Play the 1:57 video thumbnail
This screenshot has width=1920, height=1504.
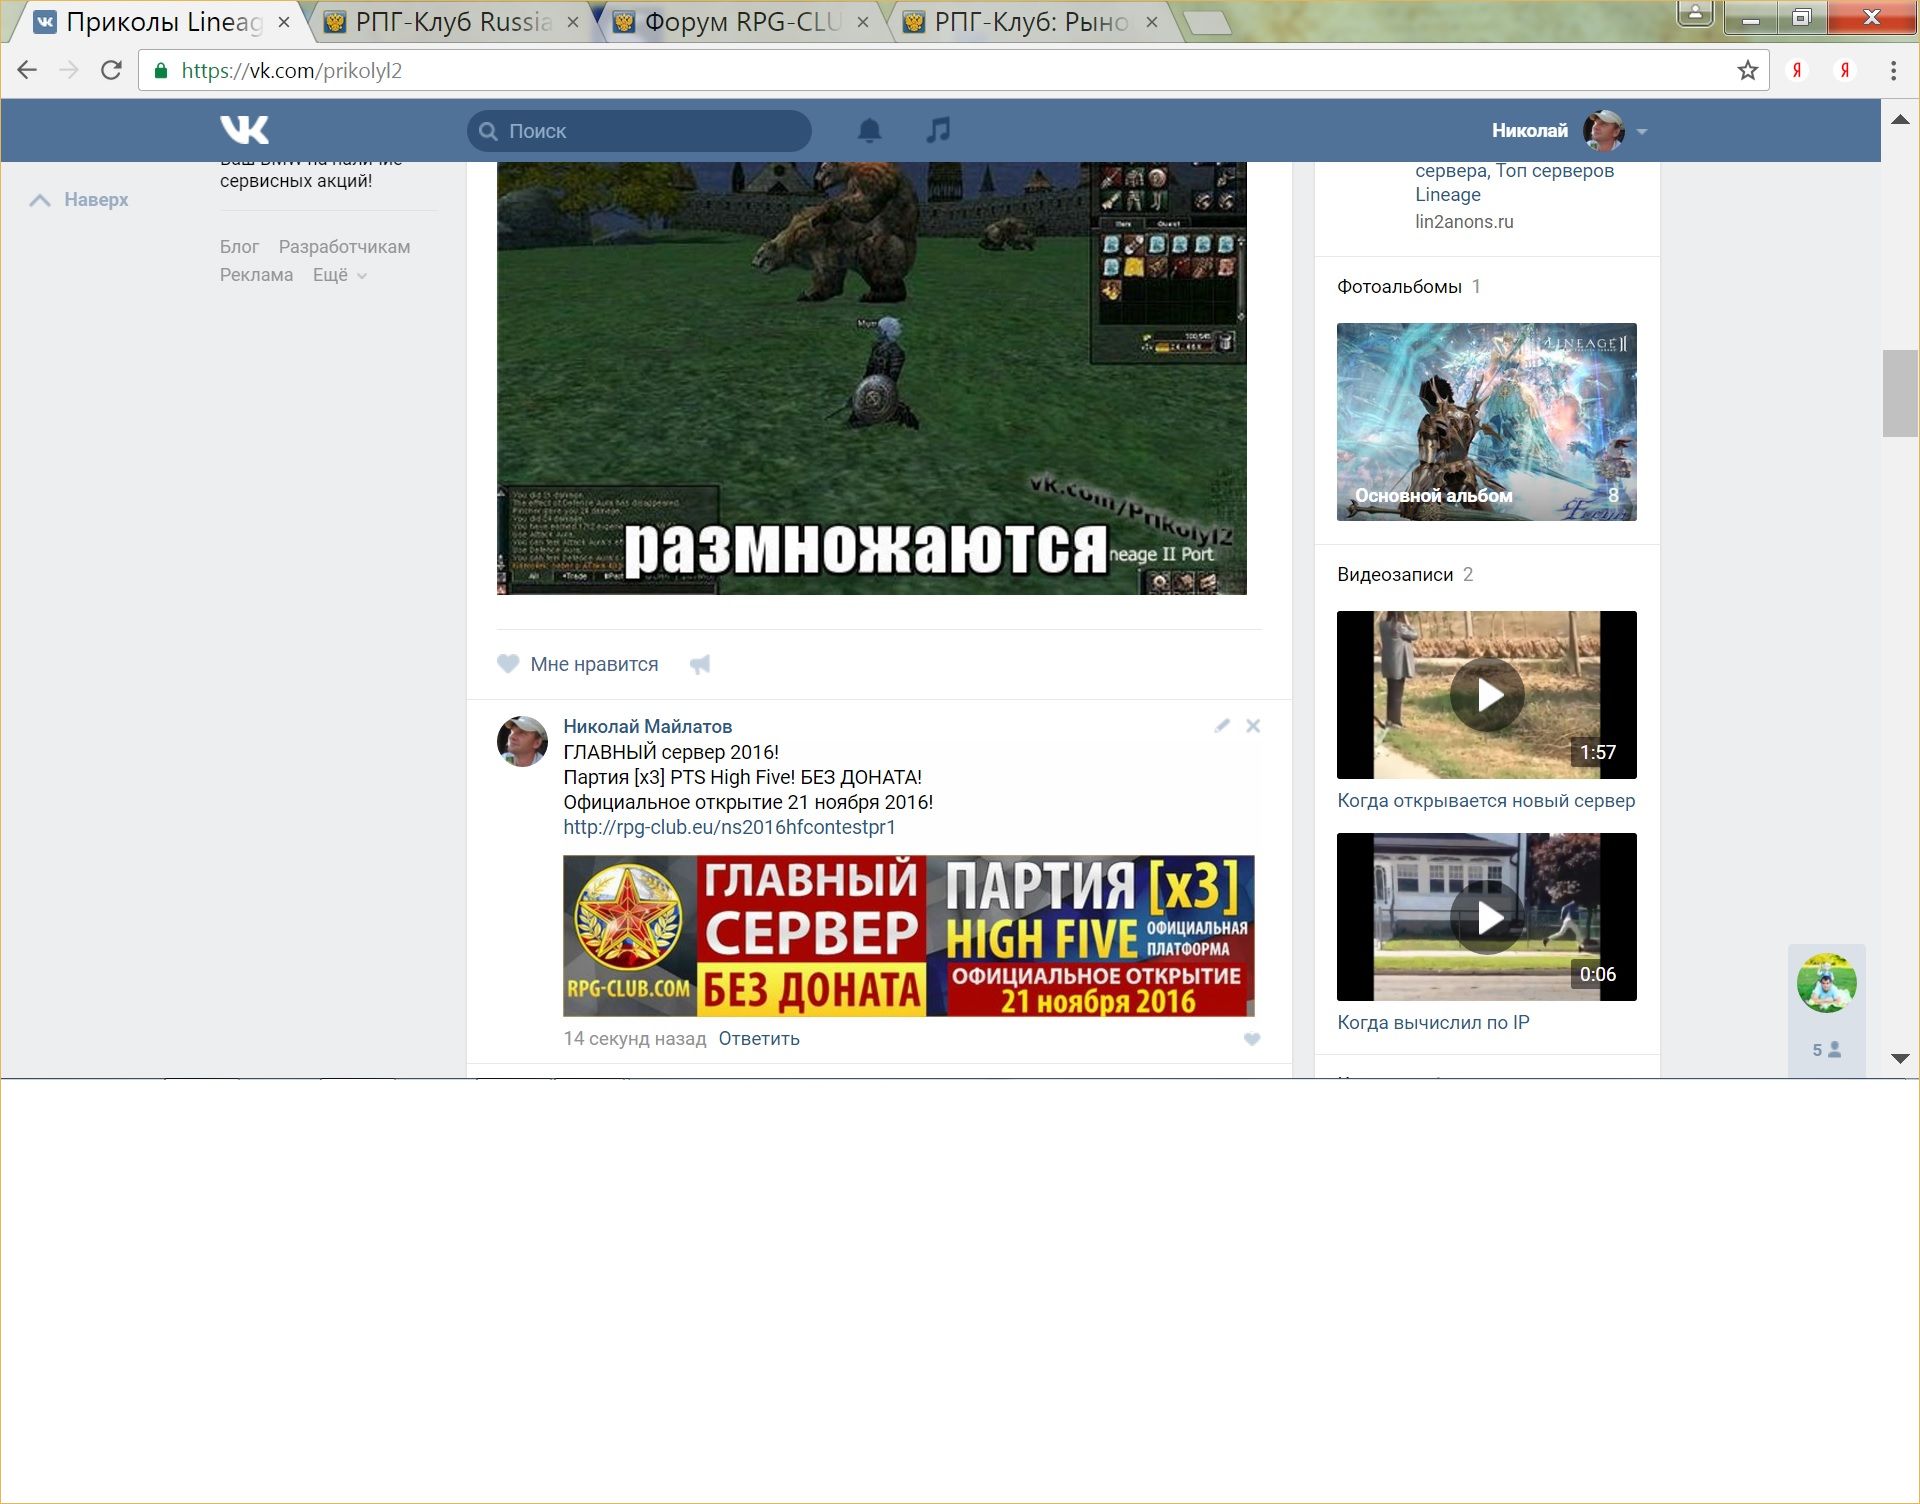(x=1487, y=695)
